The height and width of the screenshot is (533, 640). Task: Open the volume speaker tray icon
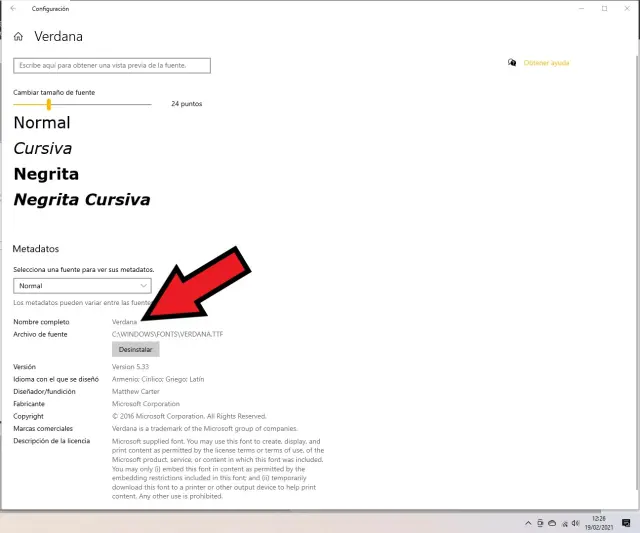pyautogui.click(x=574, y=523)
